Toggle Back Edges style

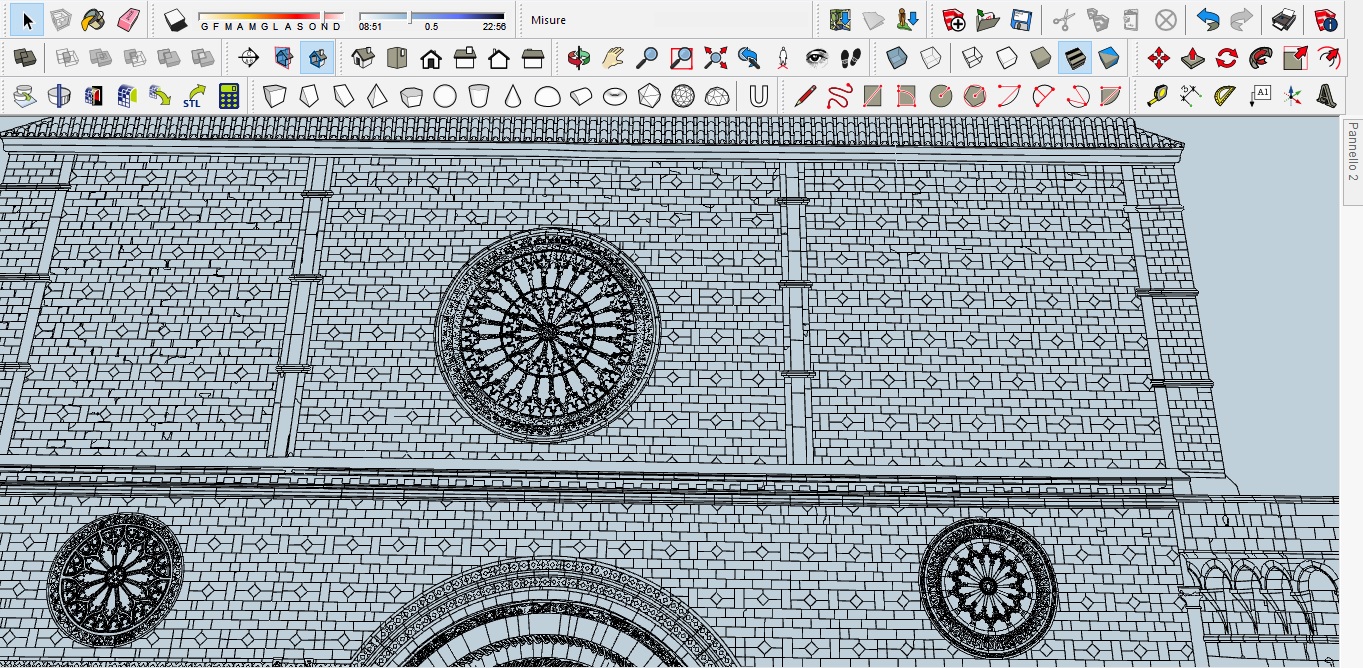click(x=931, y=58)
